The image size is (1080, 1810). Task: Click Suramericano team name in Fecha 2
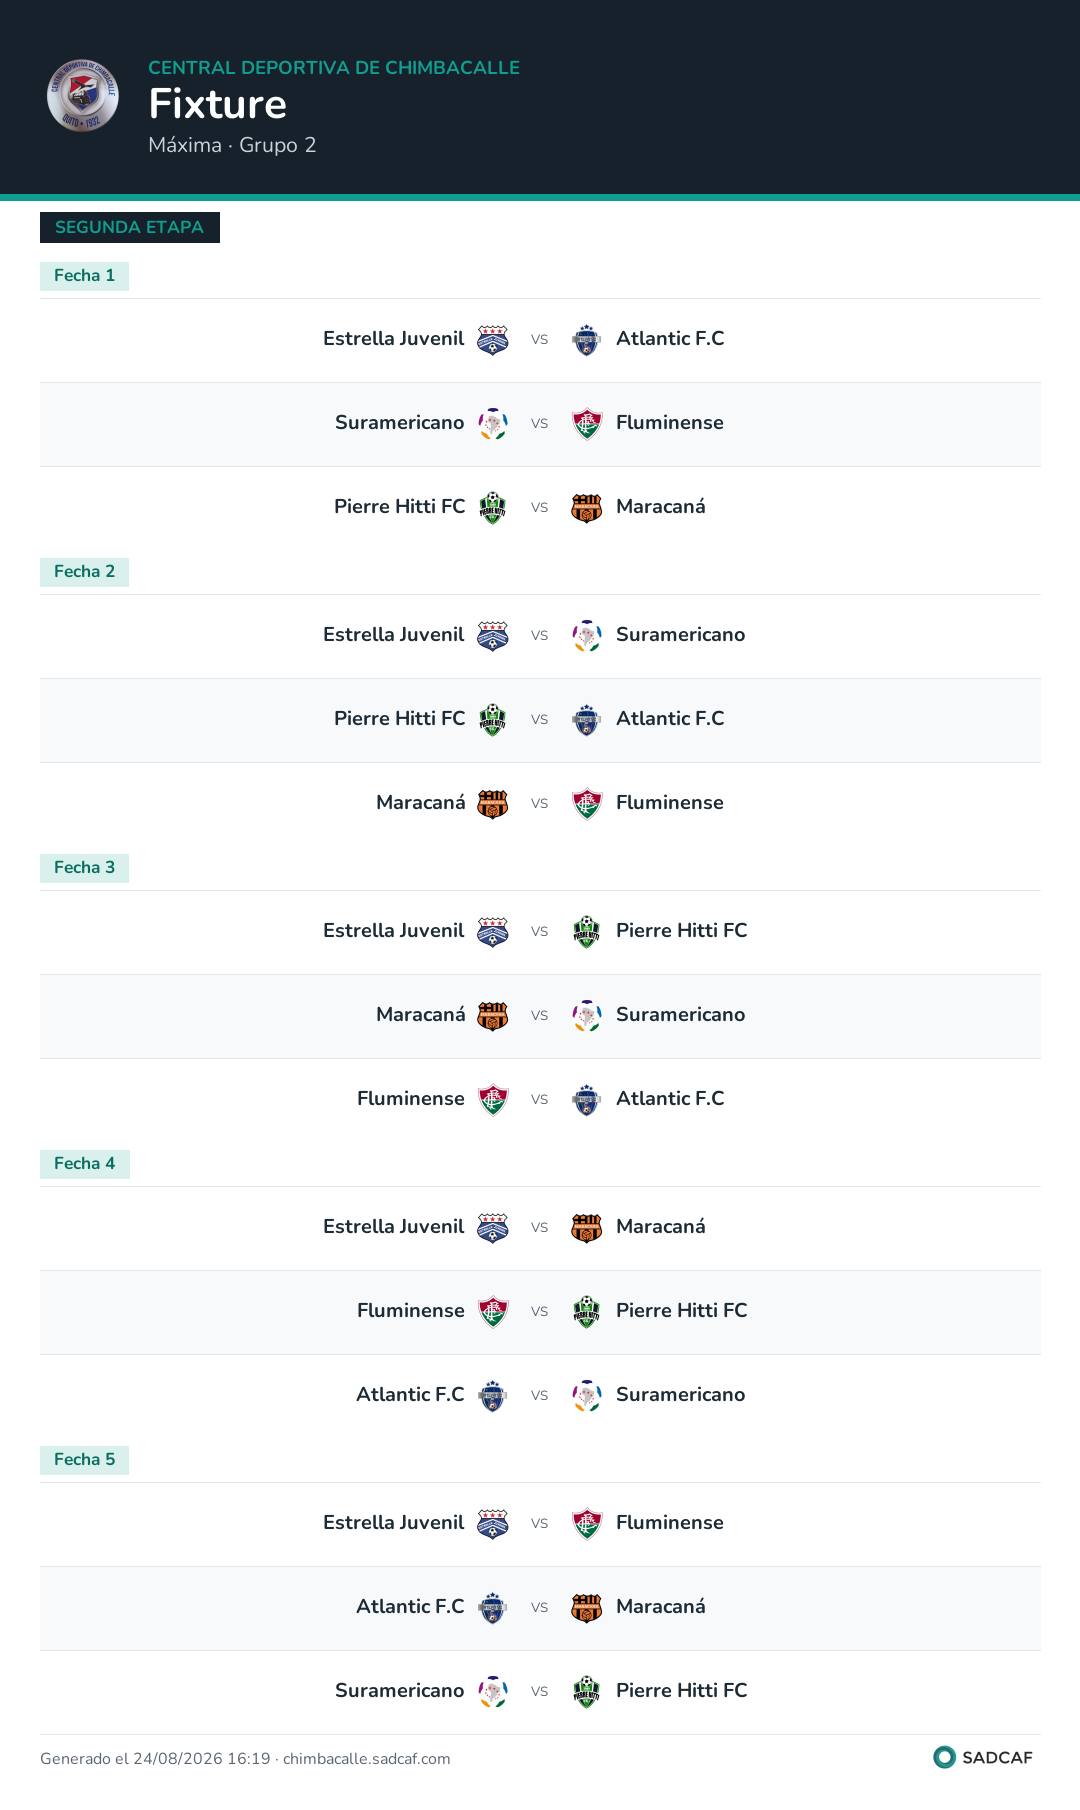tap(681, 635)
